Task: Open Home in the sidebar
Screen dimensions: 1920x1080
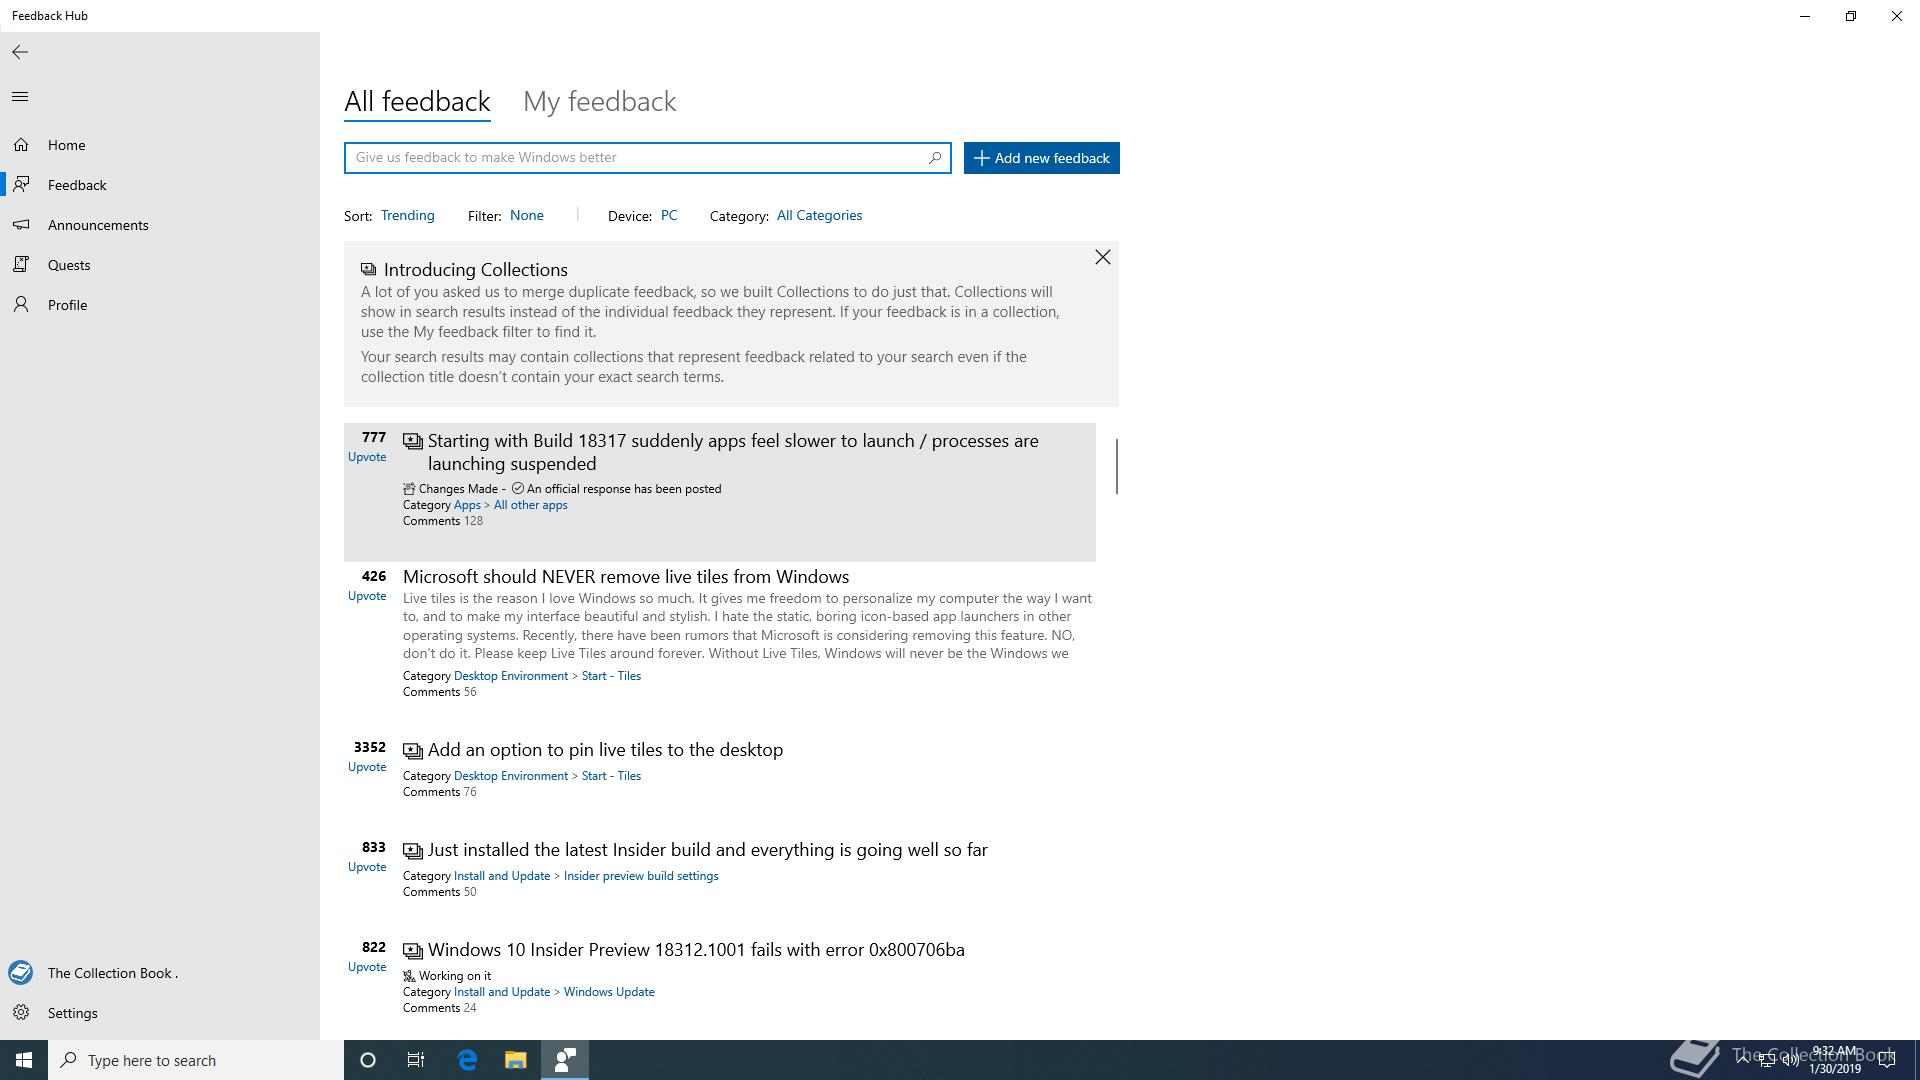Action: 160,145
